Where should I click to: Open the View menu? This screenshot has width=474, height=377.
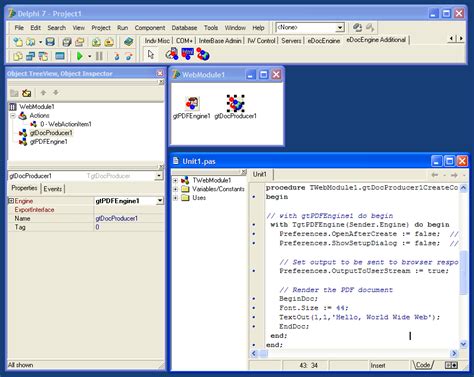click(78, 28)
